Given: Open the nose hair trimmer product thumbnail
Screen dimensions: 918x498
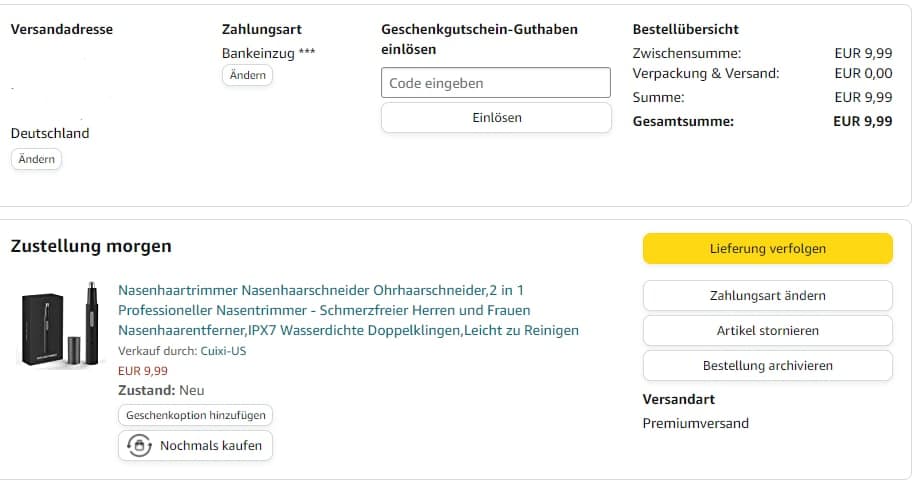Looking at the screenshot, I should tap(60, 324).
